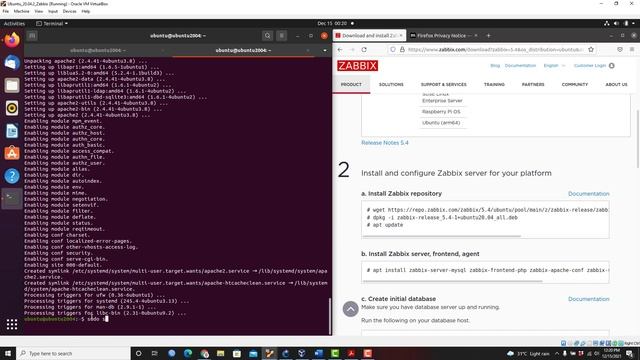Click the Windows 'Type here to search' box
The width and height of the screenshot is (640, 360).
pos(73,353)
